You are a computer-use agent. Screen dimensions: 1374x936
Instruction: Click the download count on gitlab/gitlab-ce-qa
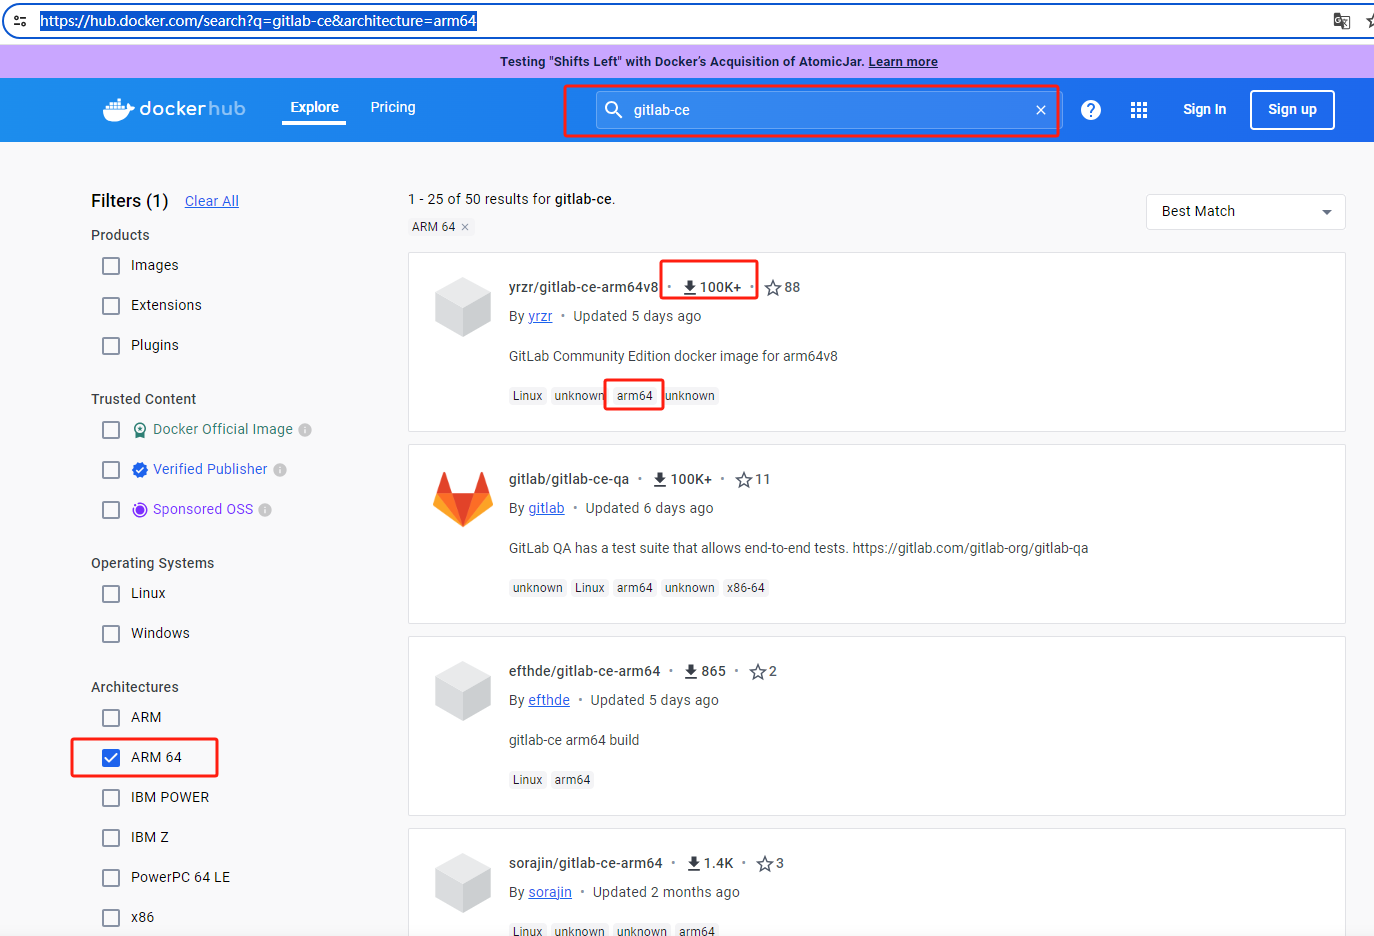682,479
